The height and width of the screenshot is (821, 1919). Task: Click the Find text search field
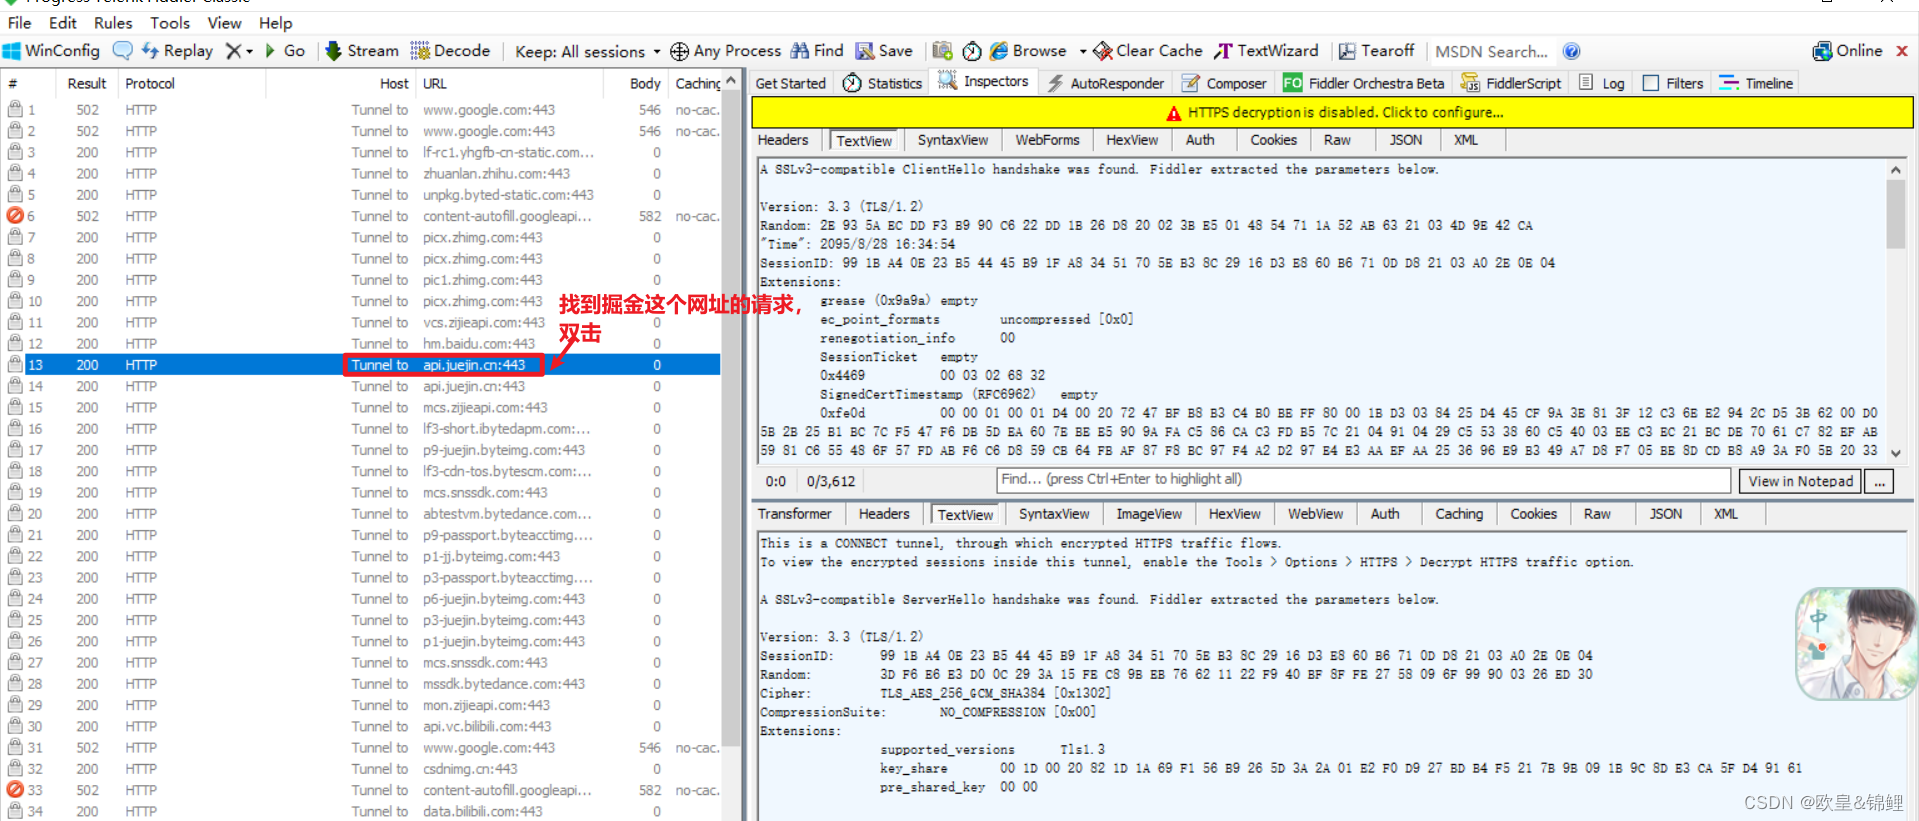pyautogui.click(x=1364, y=480)
